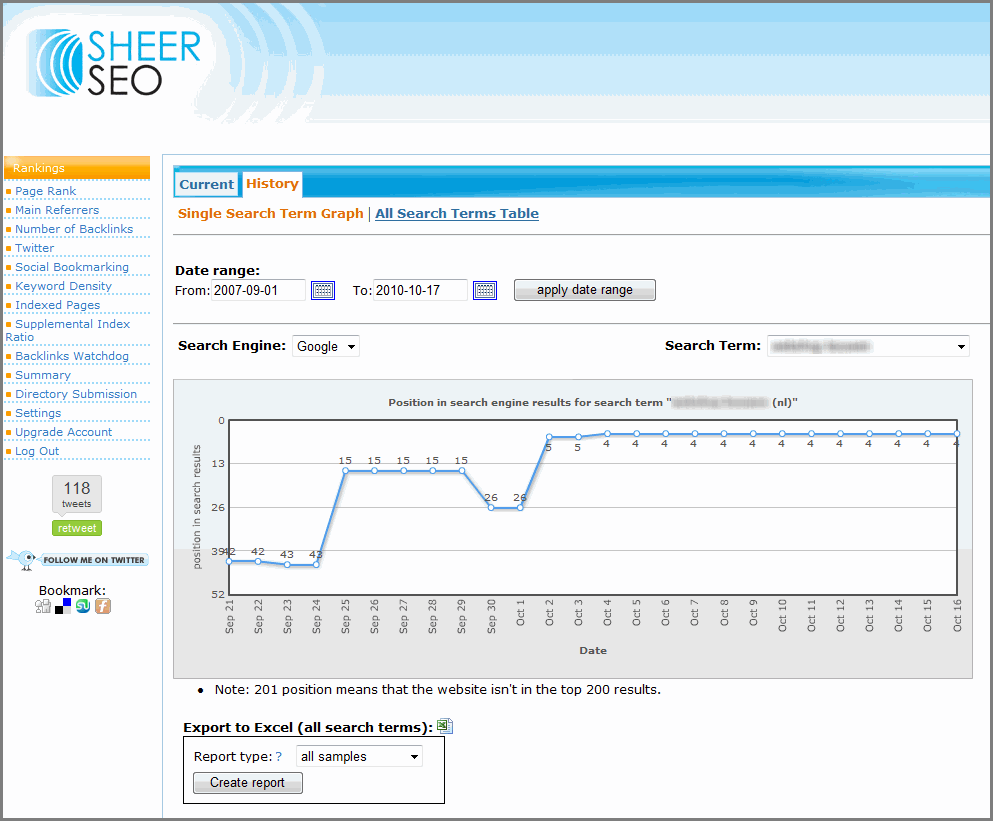Click the Sheer SEO logo

[x=115, y=62]
